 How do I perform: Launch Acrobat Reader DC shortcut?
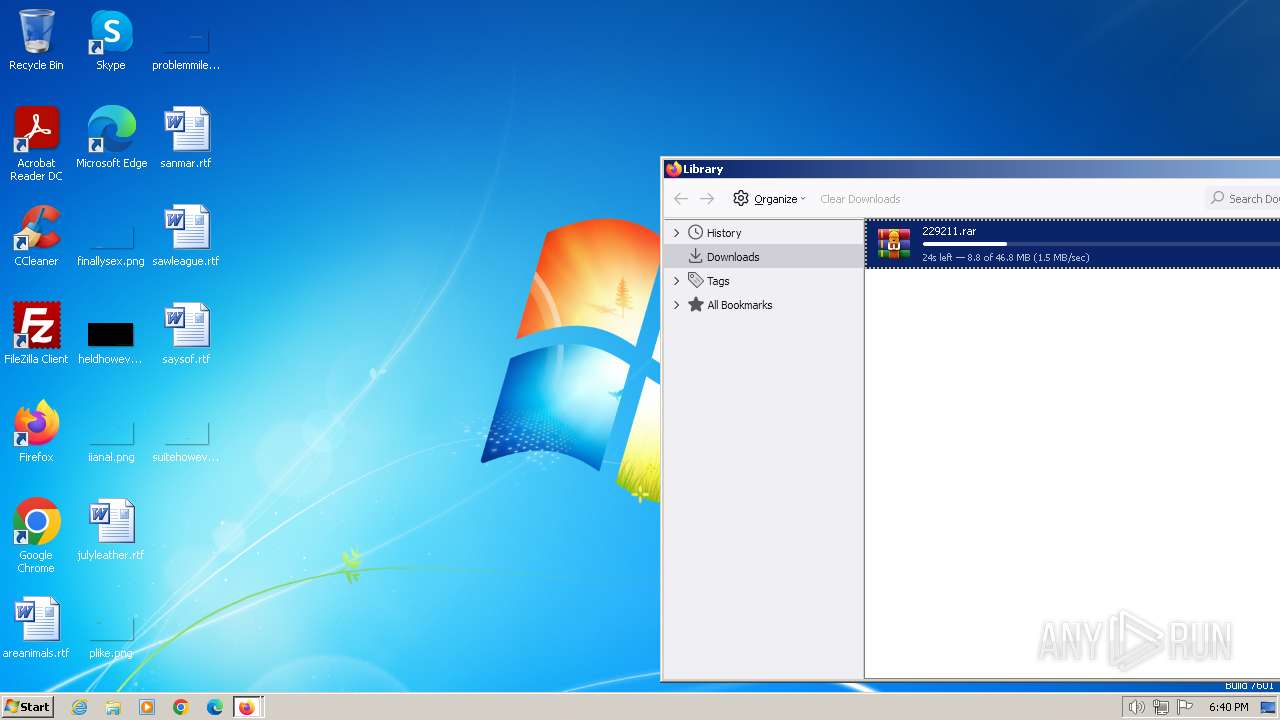click(36, 144)
